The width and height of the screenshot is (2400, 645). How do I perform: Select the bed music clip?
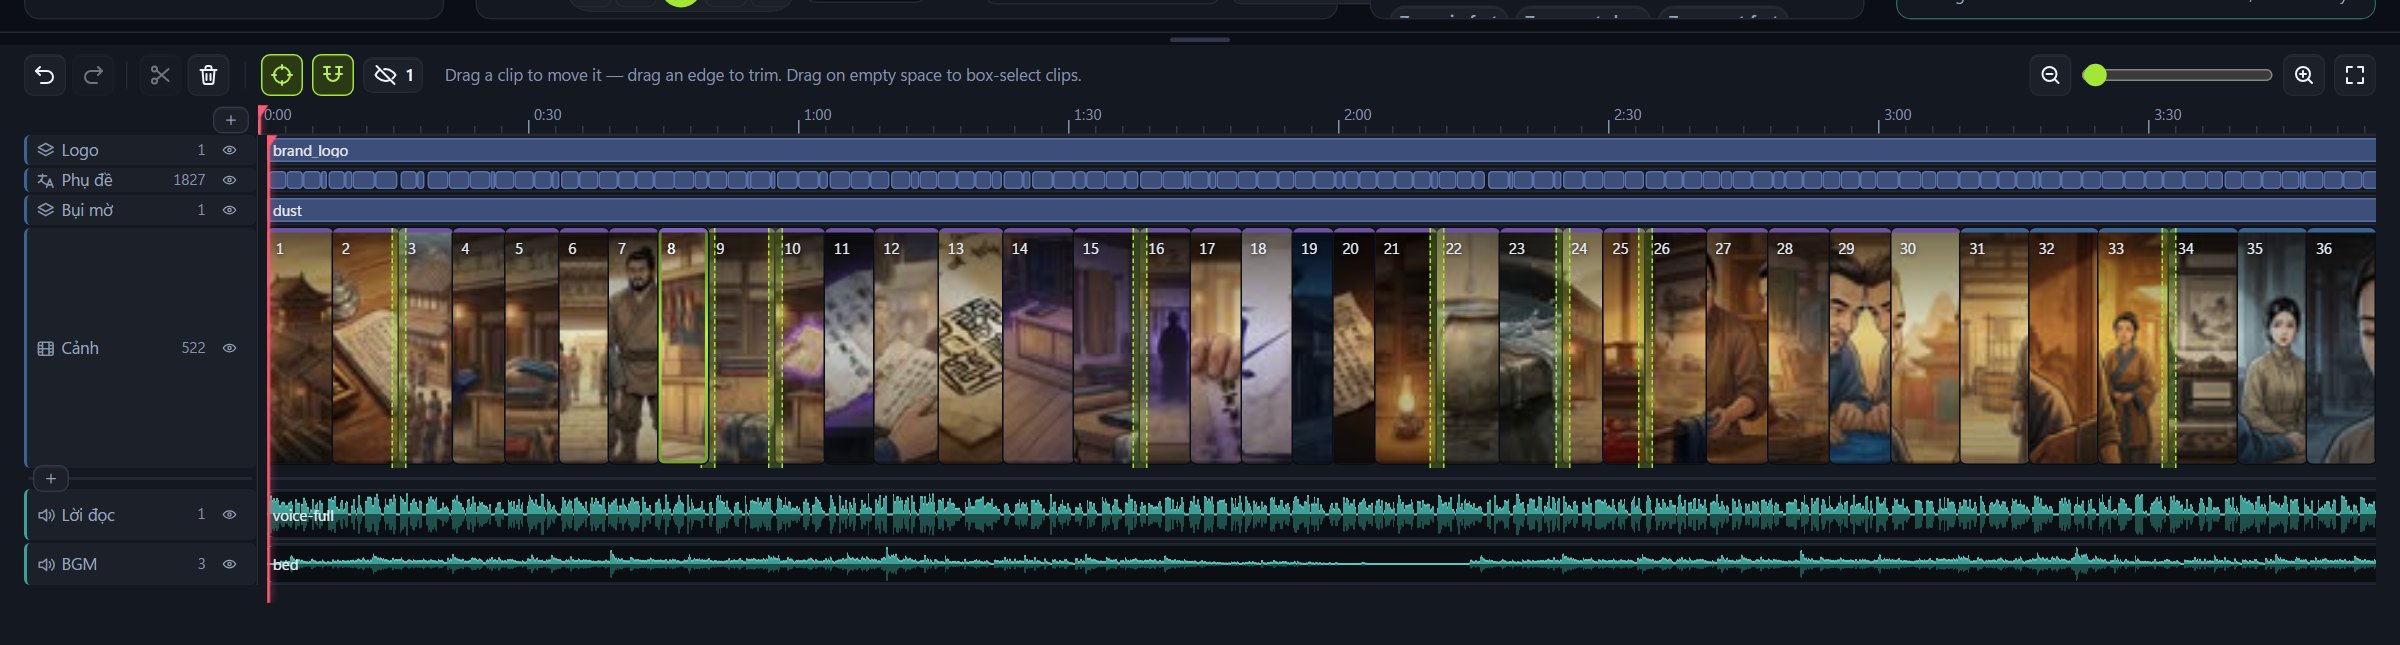[x=1322, y=564]
